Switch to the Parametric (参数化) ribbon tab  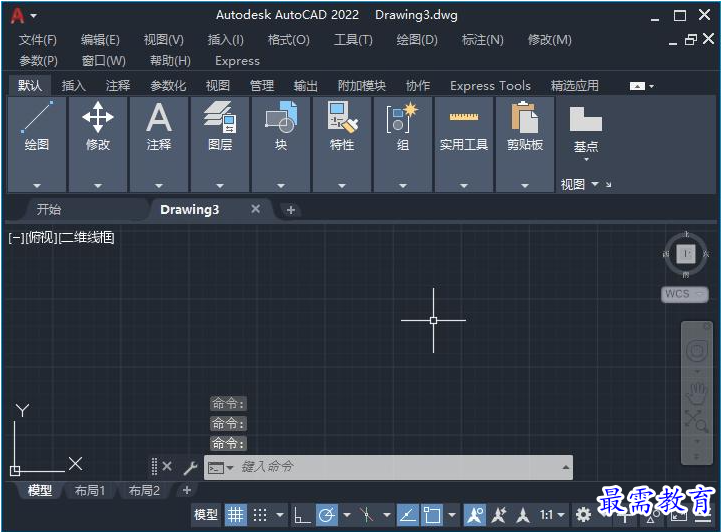pos(168,86)
